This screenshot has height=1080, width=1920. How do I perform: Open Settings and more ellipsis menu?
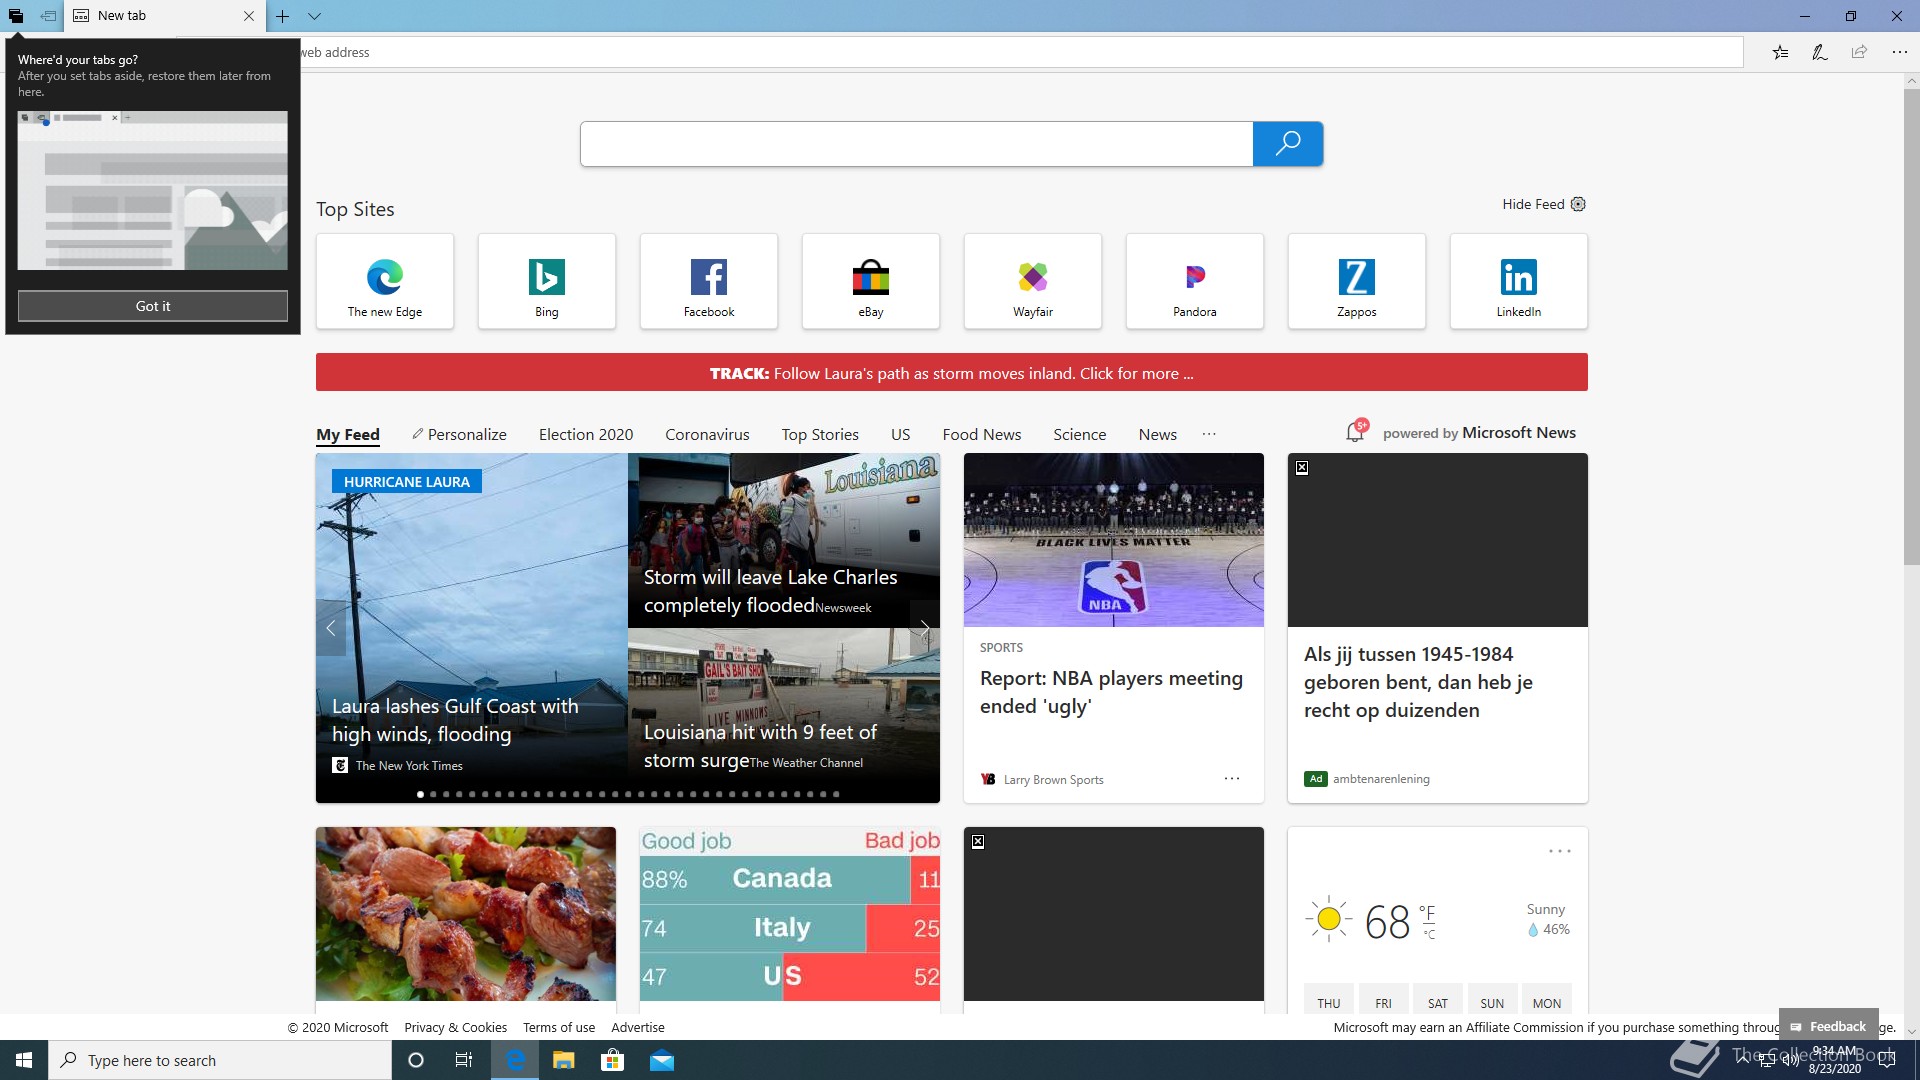click(x=1899, y=52)
